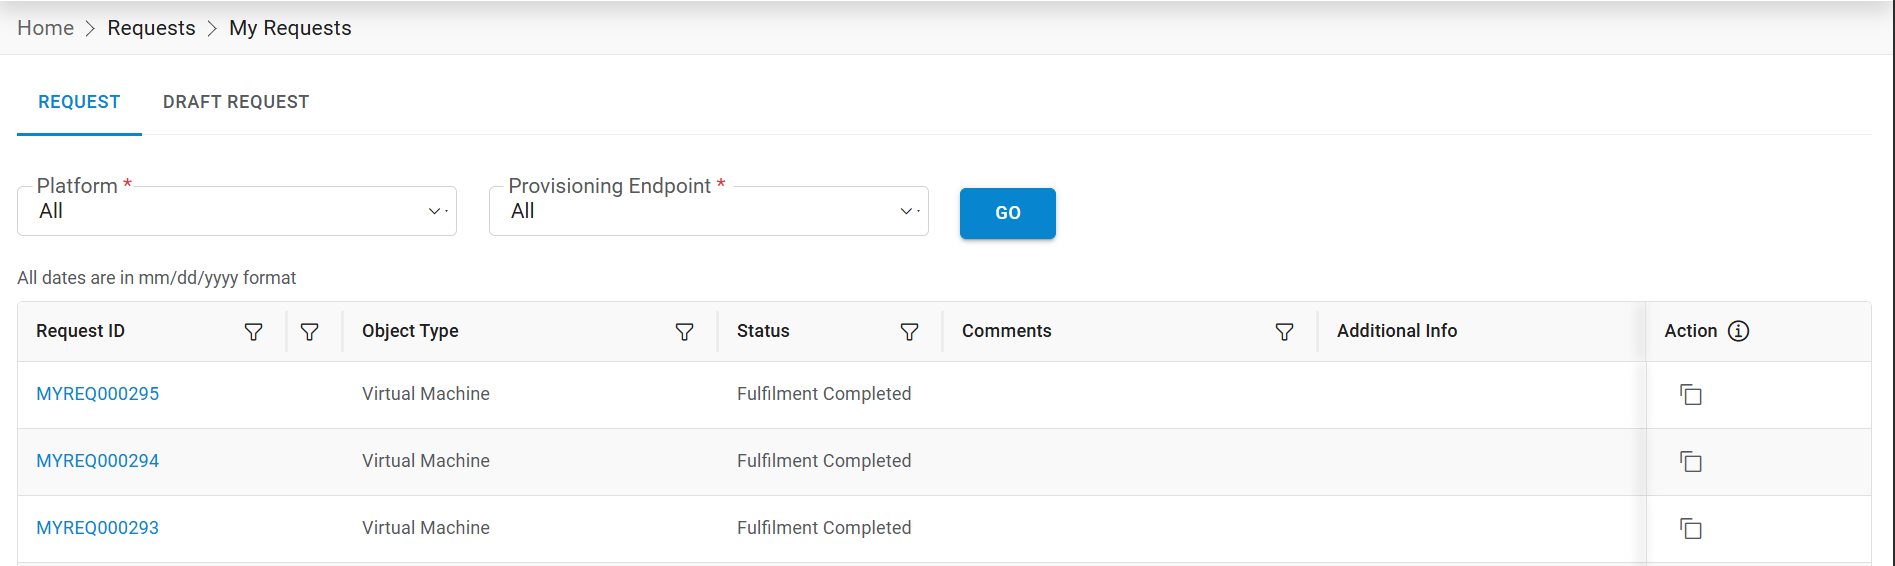Open request MYREQ000293 link

point(98,528)
